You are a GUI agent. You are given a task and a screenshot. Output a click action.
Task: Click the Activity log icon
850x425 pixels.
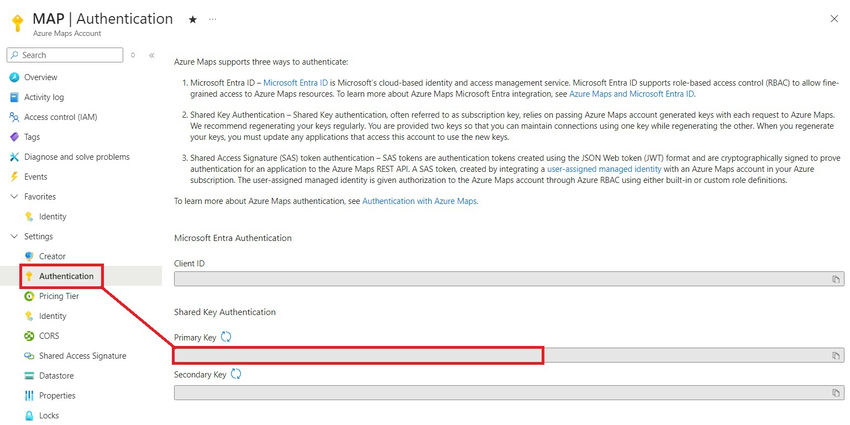point(15,97)
